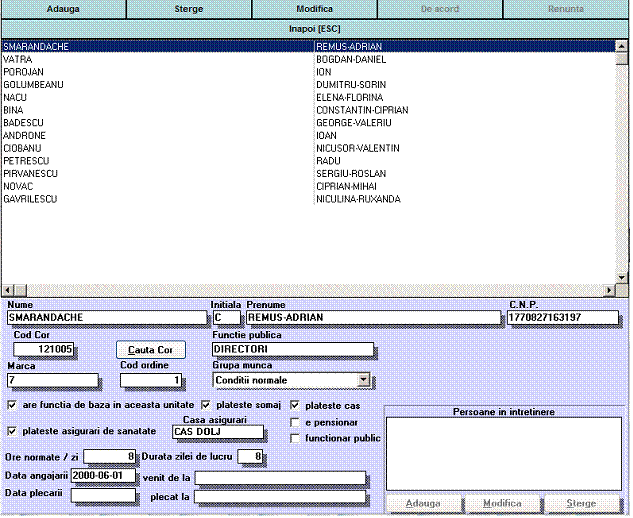
Task: Expand the Grupa munca dropdown
Action: click(x=363, y=380)
